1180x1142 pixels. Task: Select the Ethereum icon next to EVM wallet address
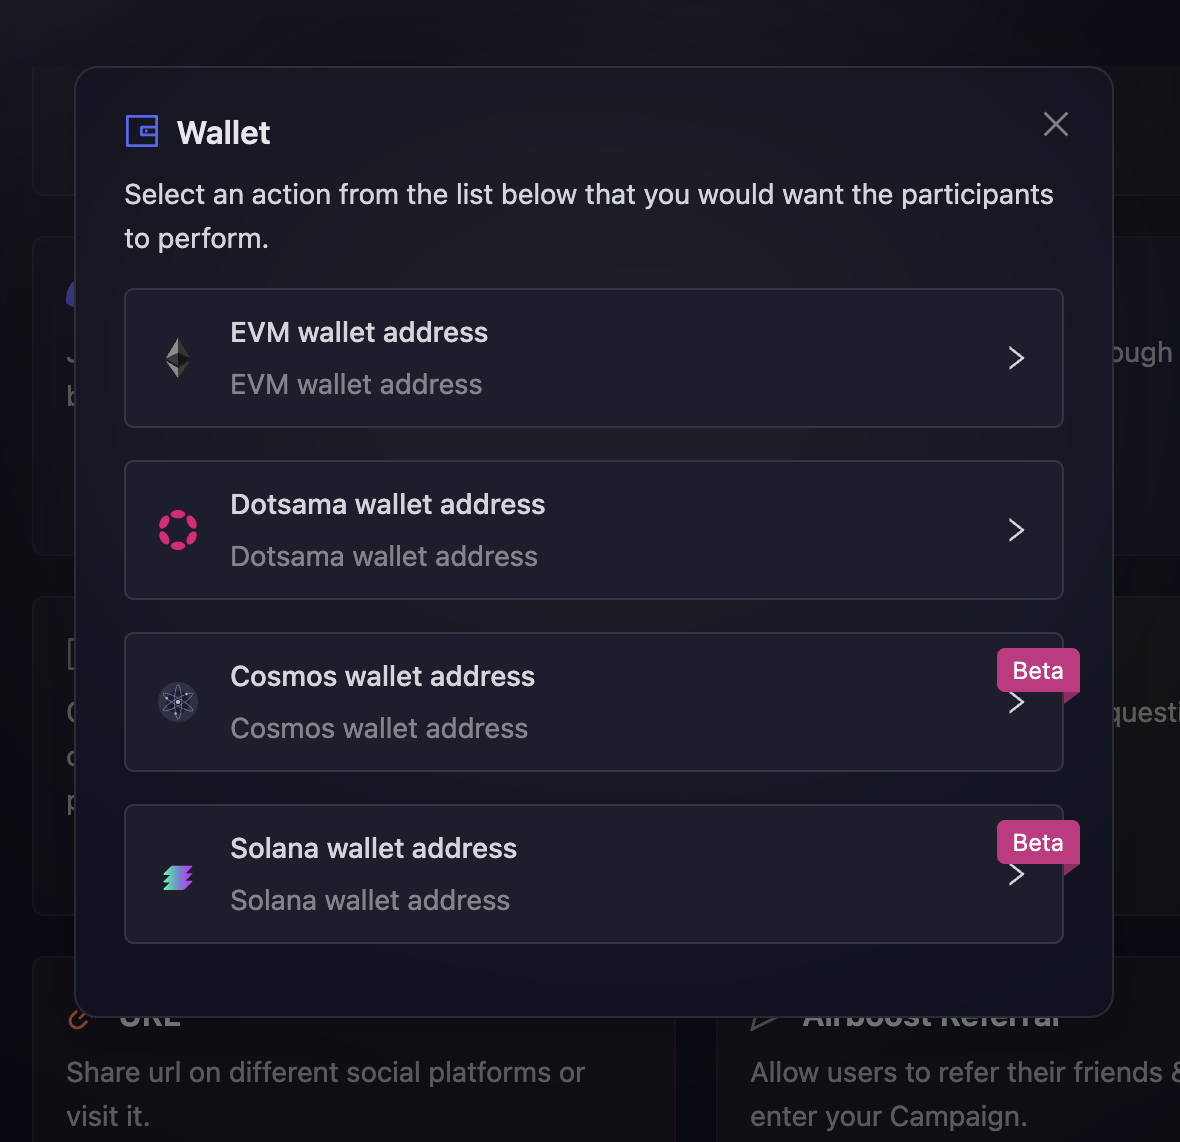point(178,357)
